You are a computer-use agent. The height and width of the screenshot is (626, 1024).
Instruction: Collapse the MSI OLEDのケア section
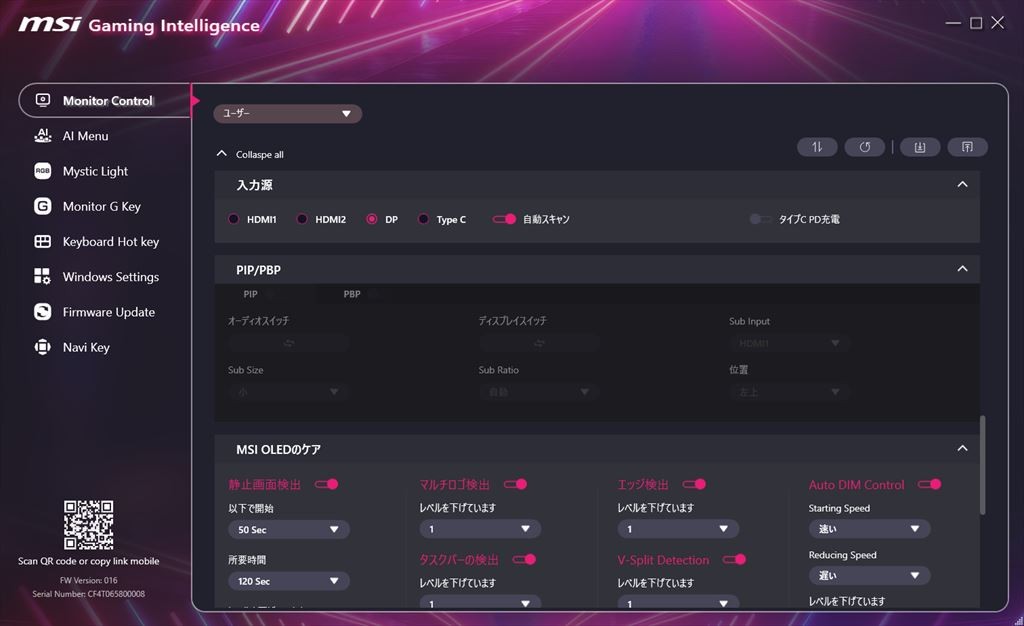(962, 448)
